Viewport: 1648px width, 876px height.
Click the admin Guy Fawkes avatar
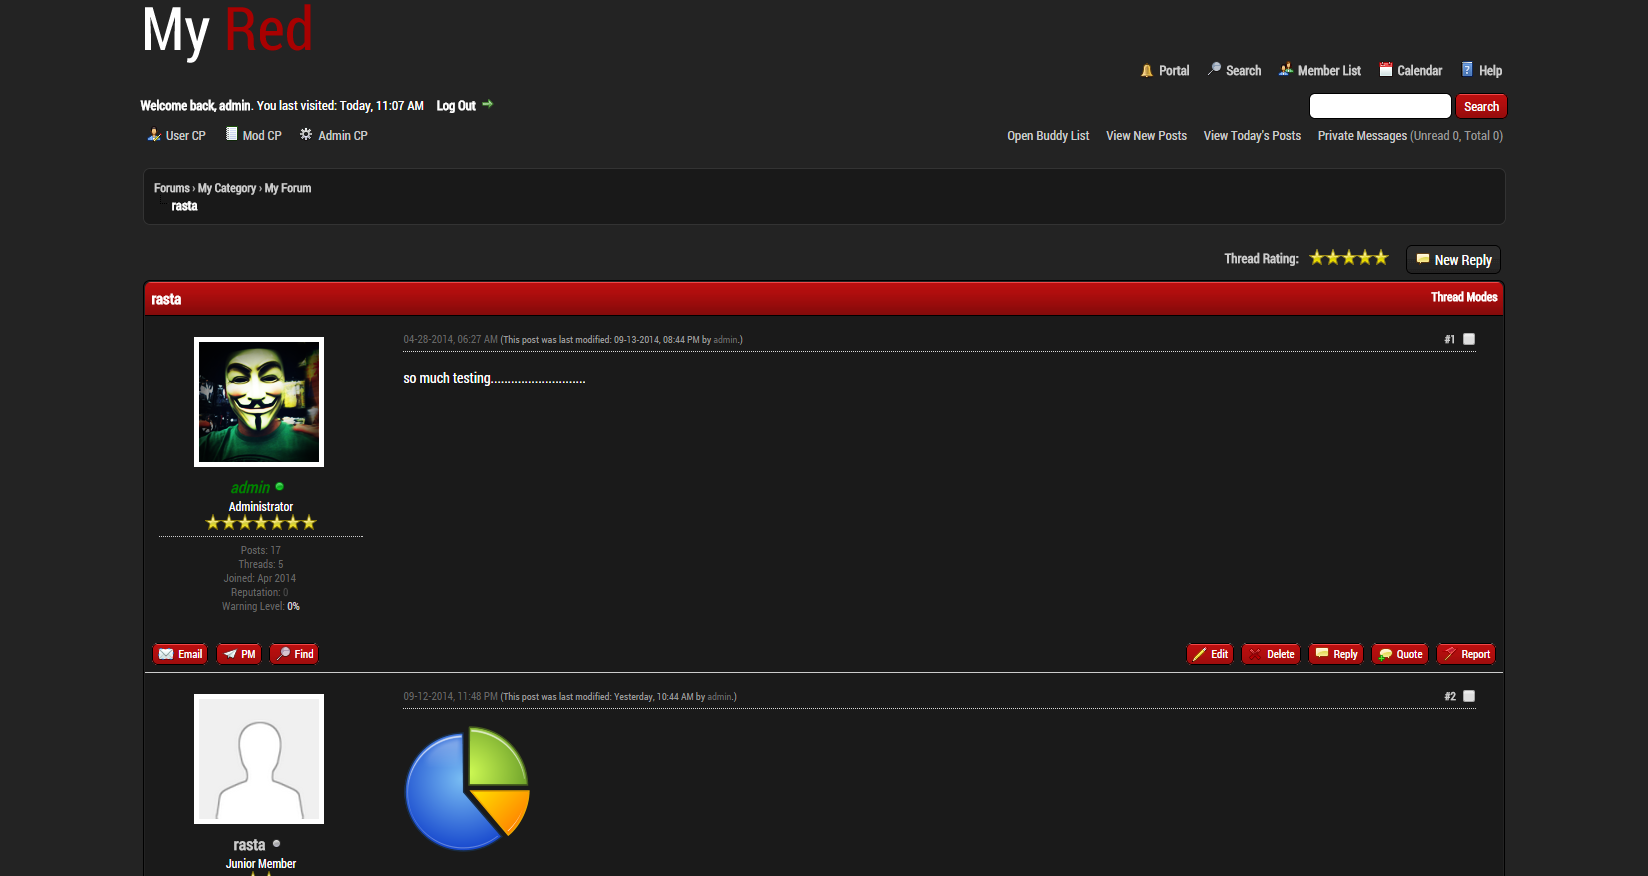click(259, 402)
